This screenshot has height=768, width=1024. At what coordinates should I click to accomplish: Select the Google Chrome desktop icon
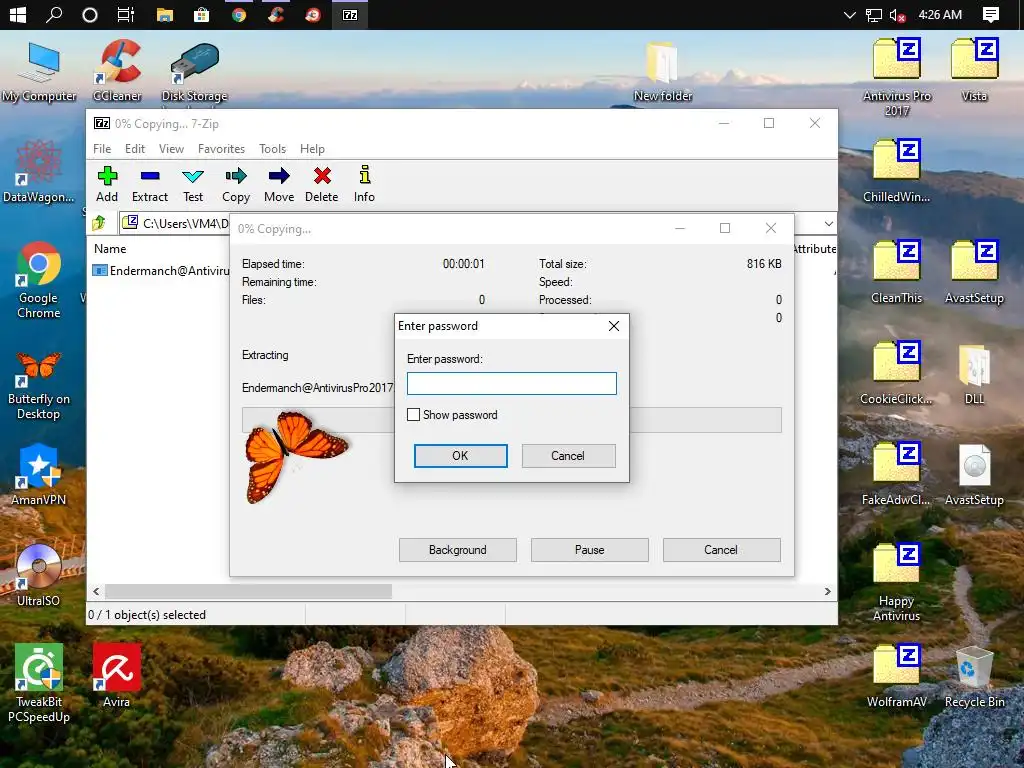(x=39, y=281)
